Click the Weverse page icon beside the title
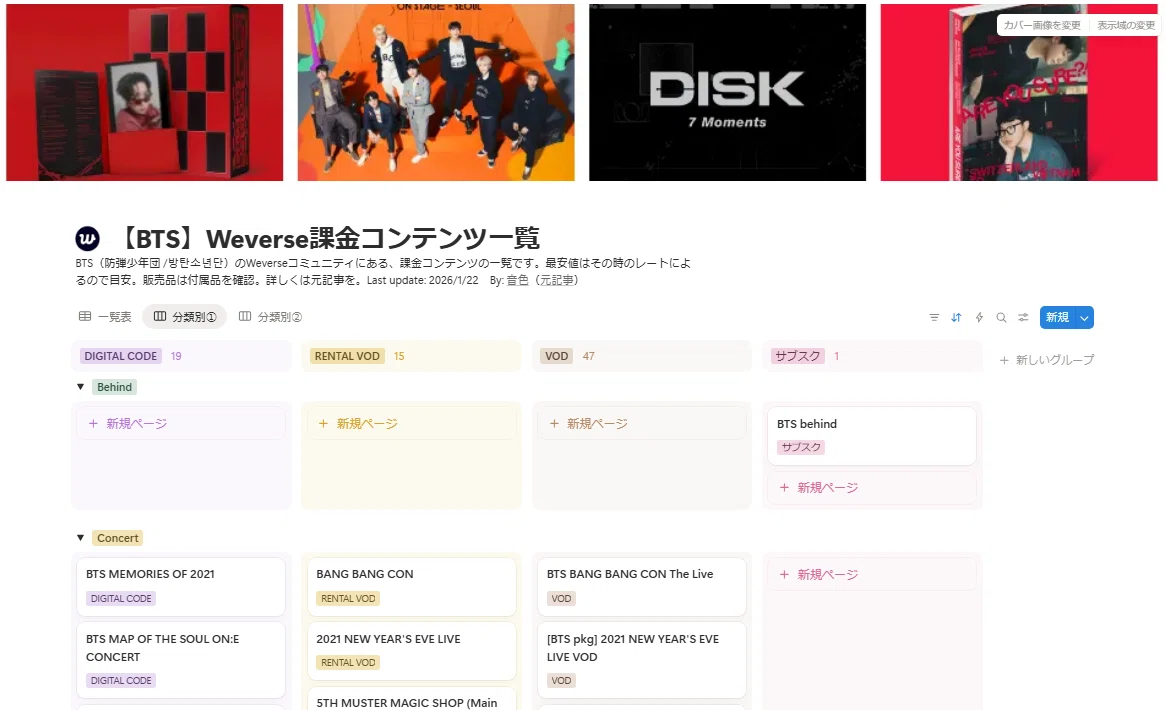Viewport: 1166px width, 710px height. tap(88, 239)
